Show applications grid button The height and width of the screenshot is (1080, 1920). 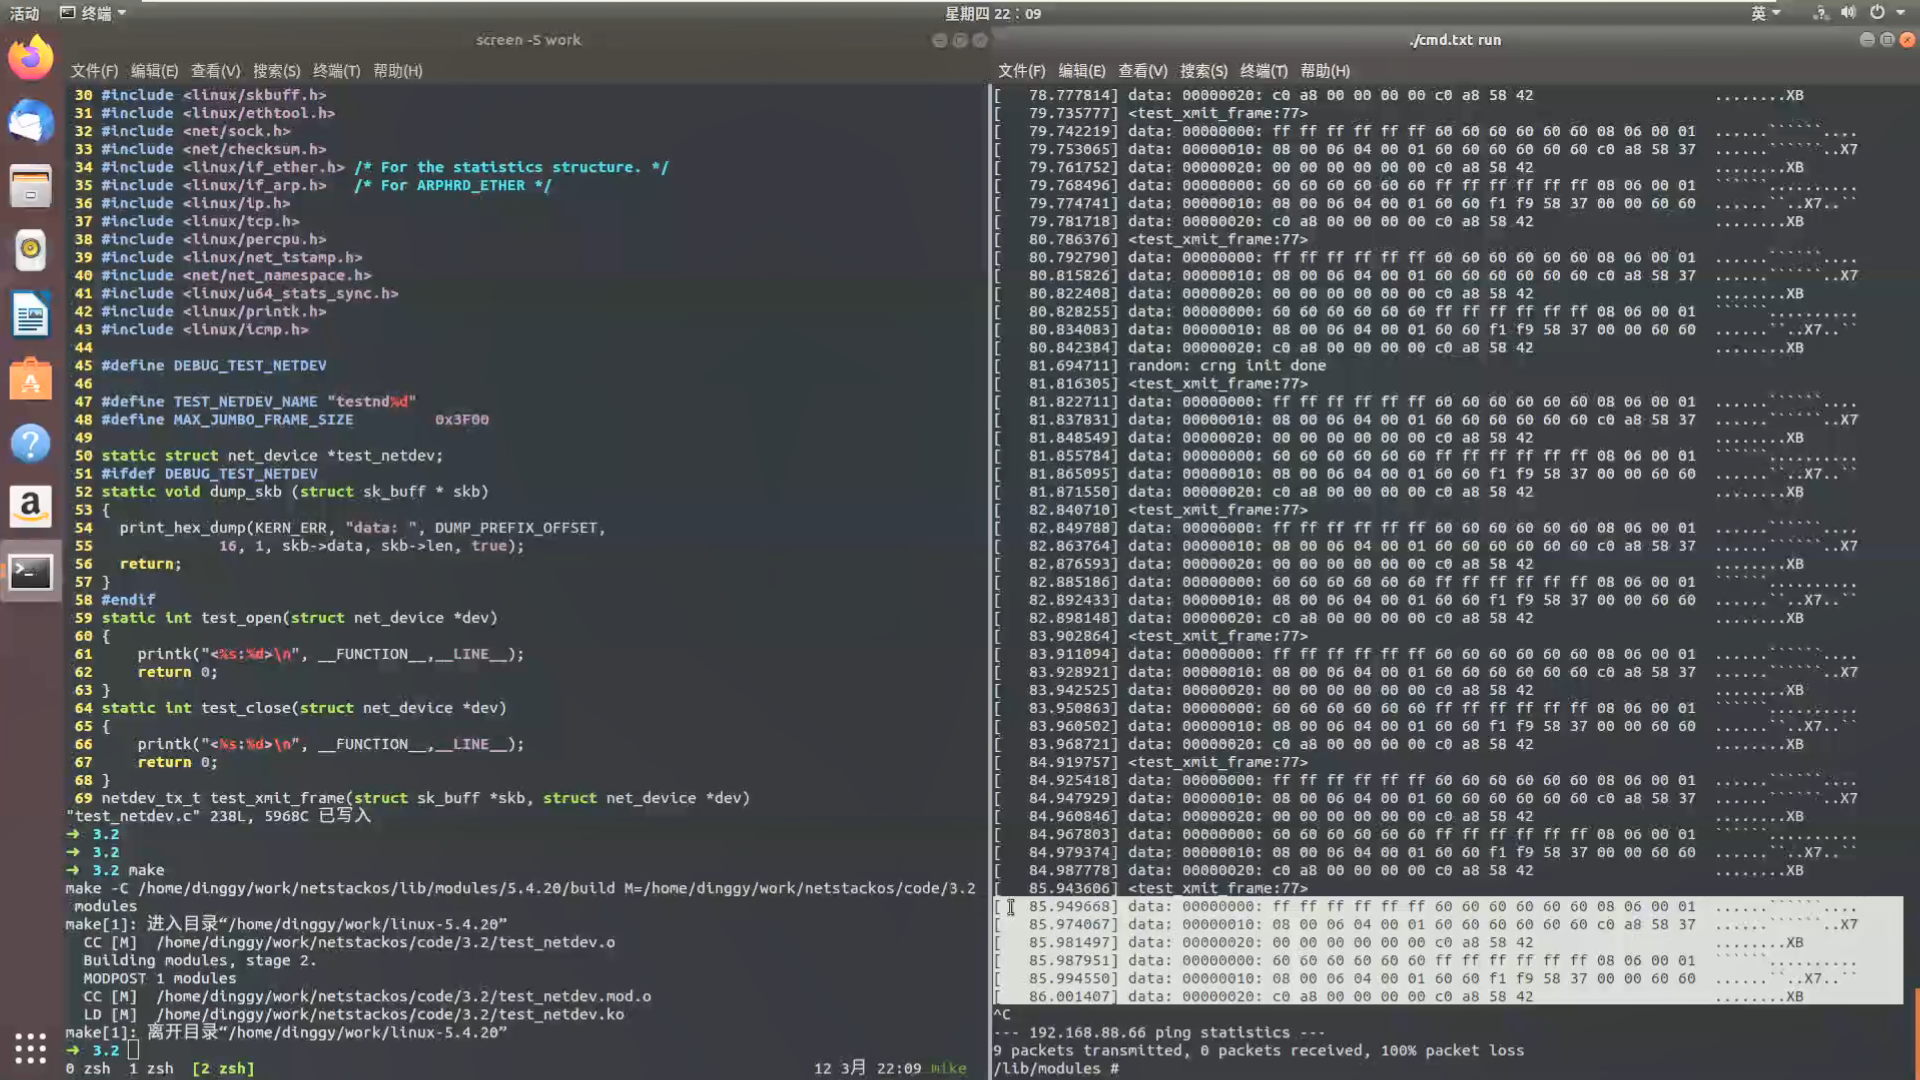pyautogui.click(x=30, y=1047)
